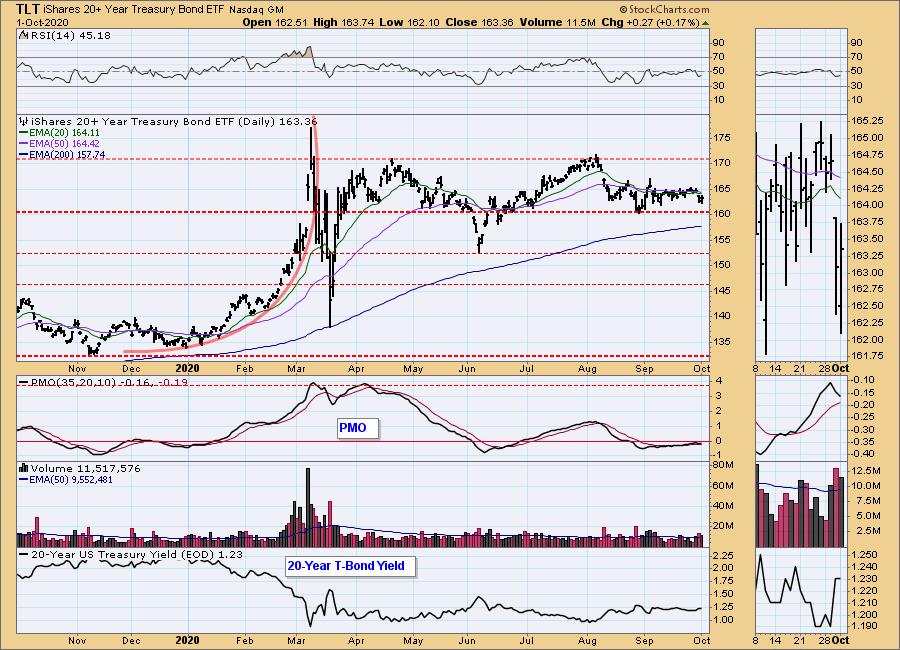900x650 pixels.
Task: Select the chart title iShares 20+ Year Treasury Bond ETF at top
Action: 134,10
